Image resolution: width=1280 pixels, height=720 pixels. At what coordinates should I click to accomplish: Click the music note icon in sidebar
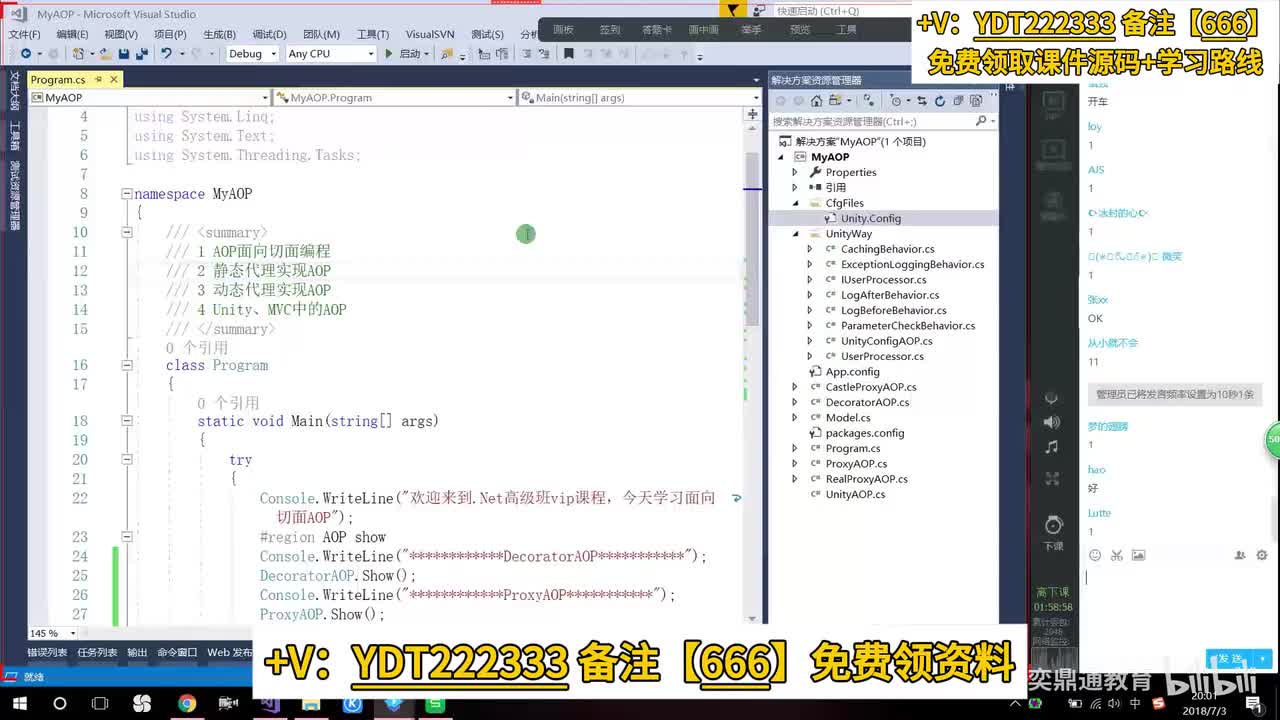[1051, 447]
